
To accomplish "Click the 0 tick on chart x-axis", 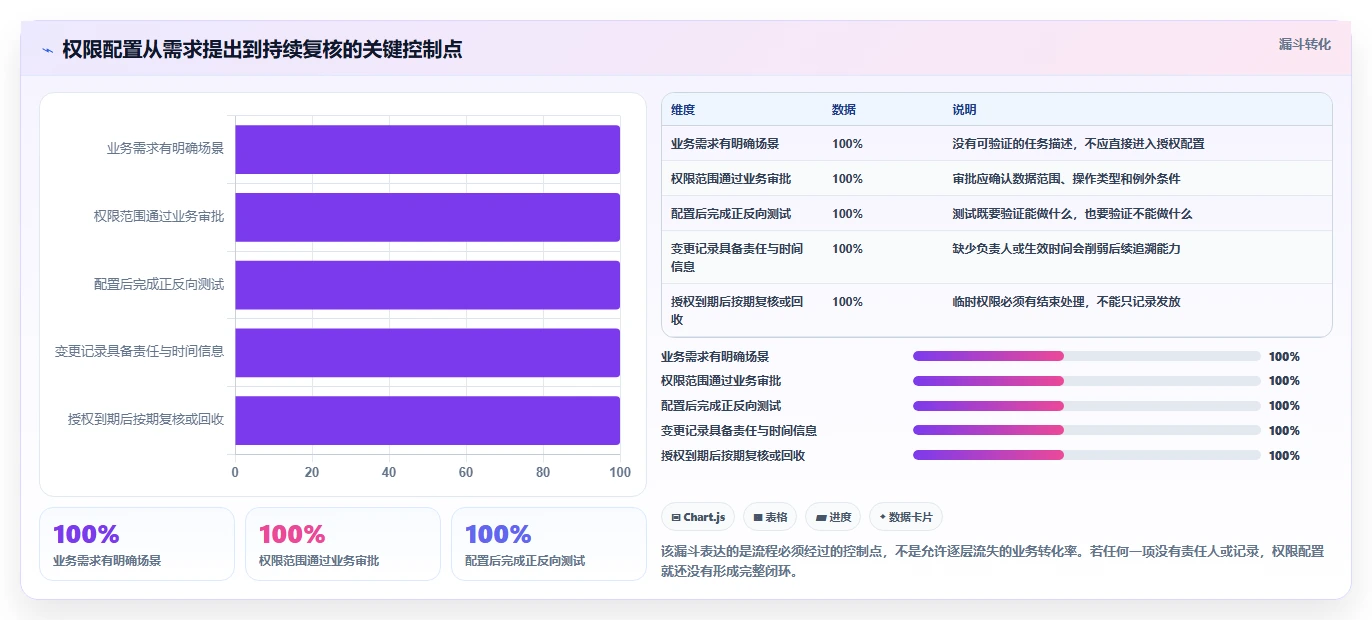I will tap(235, 472).
